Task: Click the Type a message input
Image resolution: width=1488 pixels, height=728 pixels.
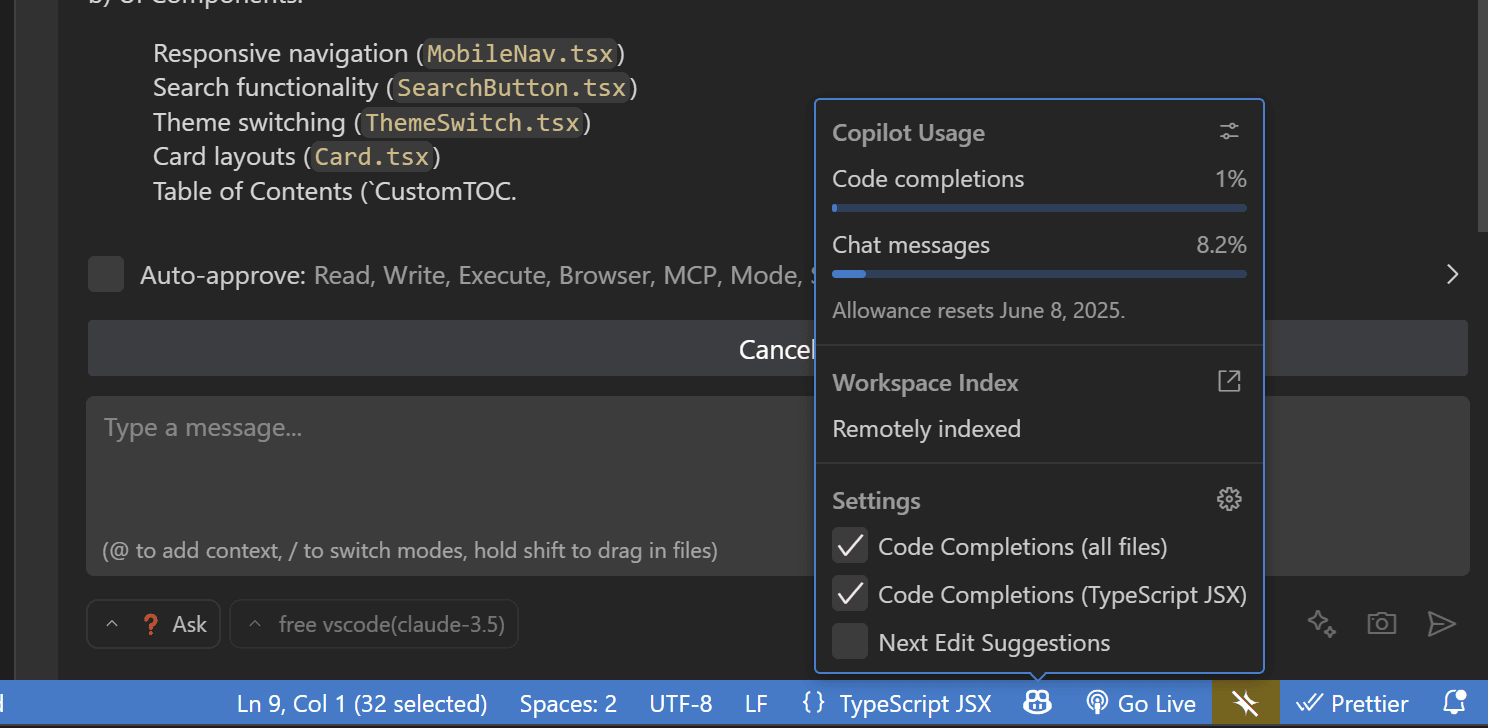Action: 777,486
